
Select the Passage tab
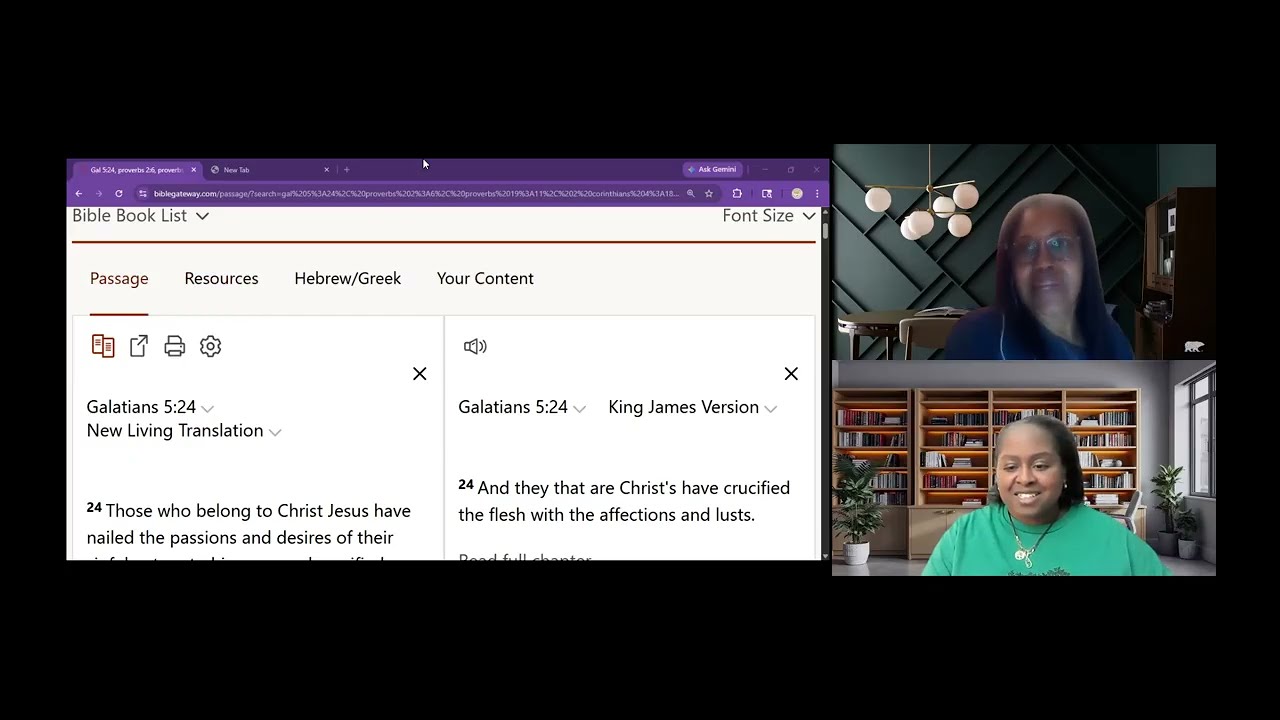tap(119, 278)
